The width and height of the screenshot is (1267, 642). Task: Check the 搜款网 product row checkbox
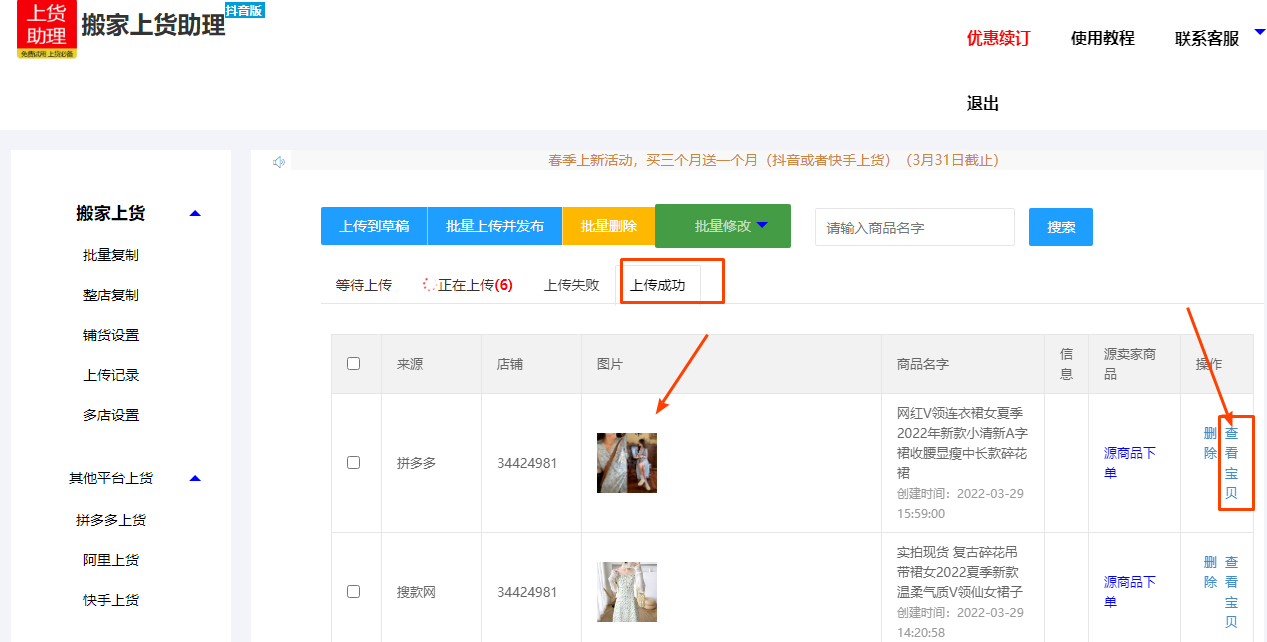(353, 592)
